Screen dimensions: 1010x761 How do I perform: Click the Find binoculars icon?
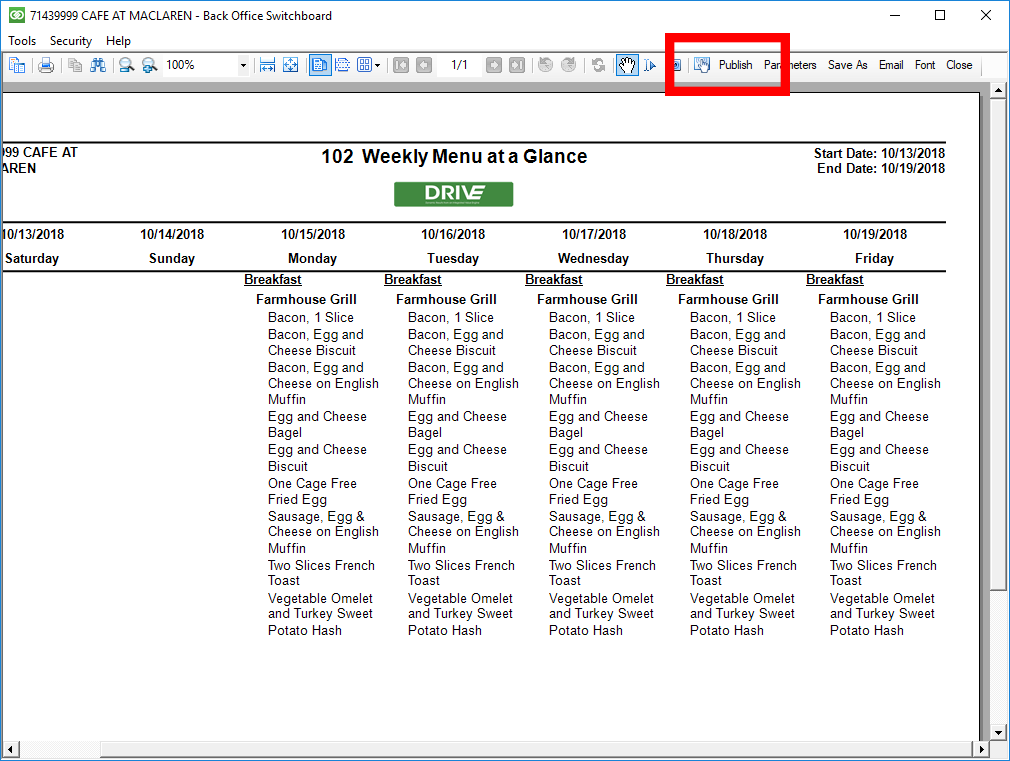[97, 65]
